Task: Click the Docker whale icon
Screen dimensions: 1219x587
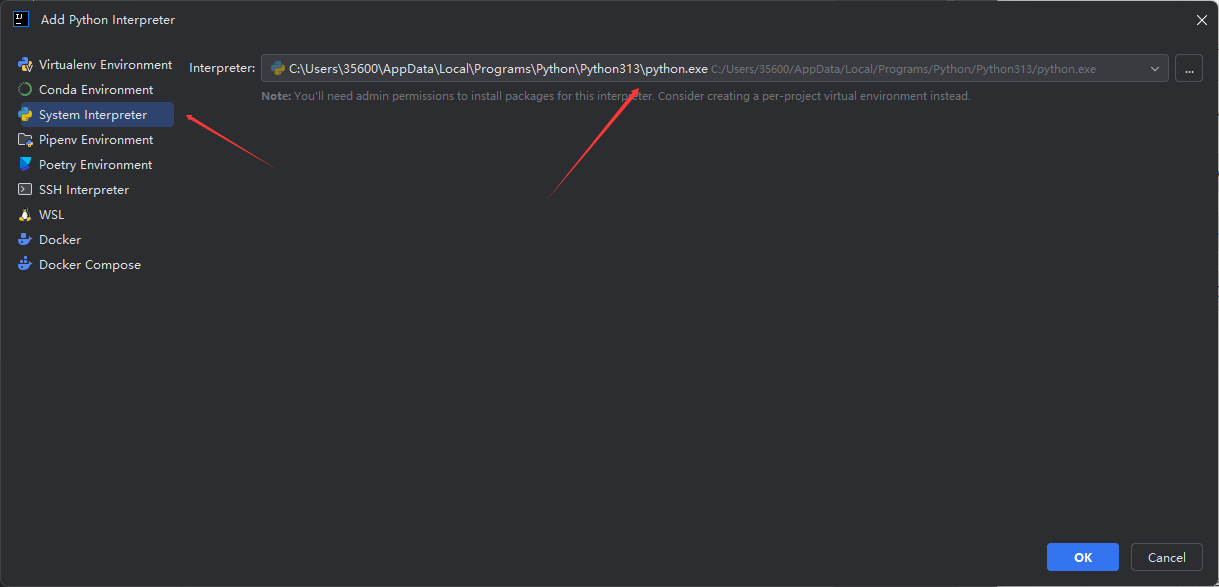Action: 25,240
